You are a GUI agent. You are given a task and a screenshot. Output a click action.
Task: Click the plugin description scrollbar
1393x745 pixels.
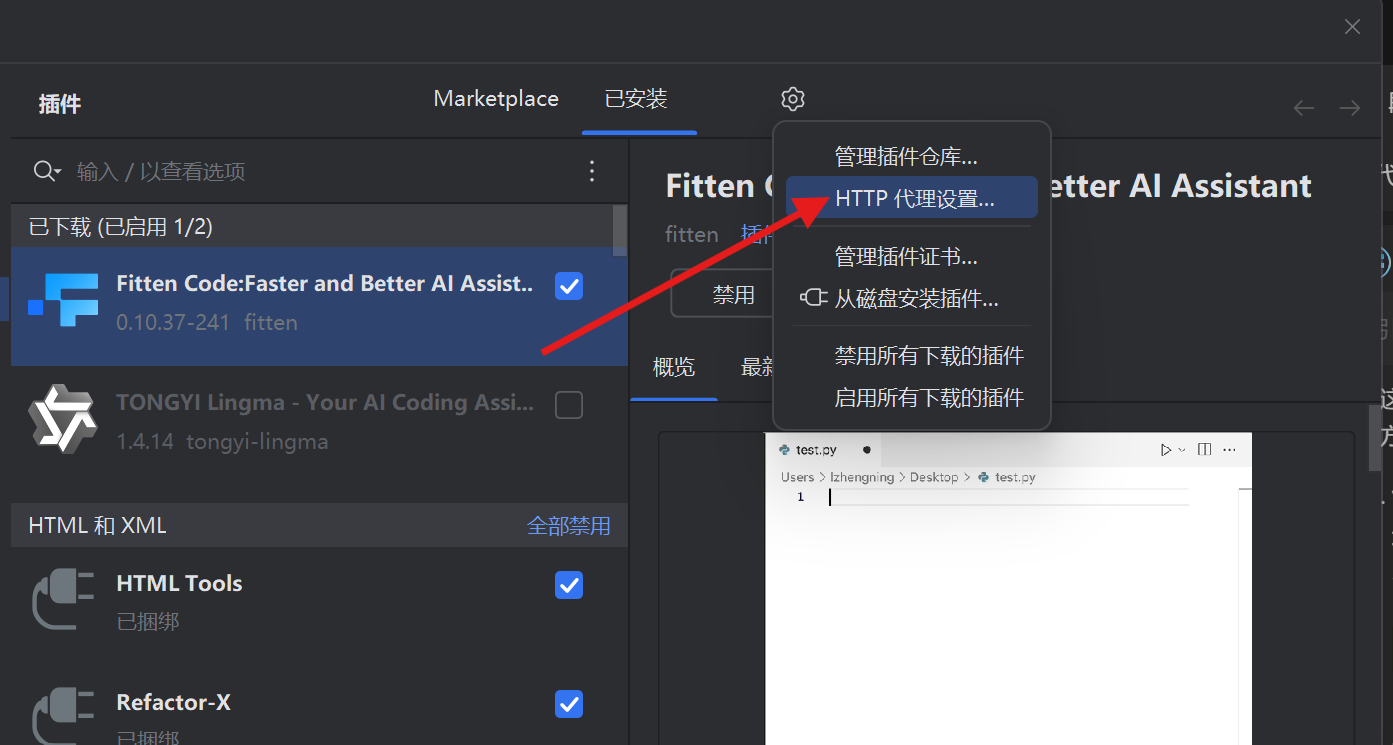click(1376, 437)
